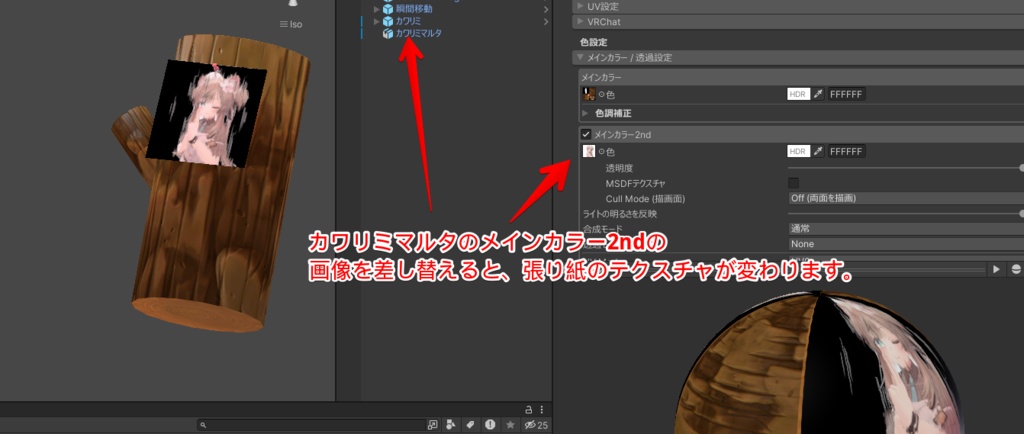
Task: Expand the 瞬間移動 hierarchy item
Action: click(376, 9)
